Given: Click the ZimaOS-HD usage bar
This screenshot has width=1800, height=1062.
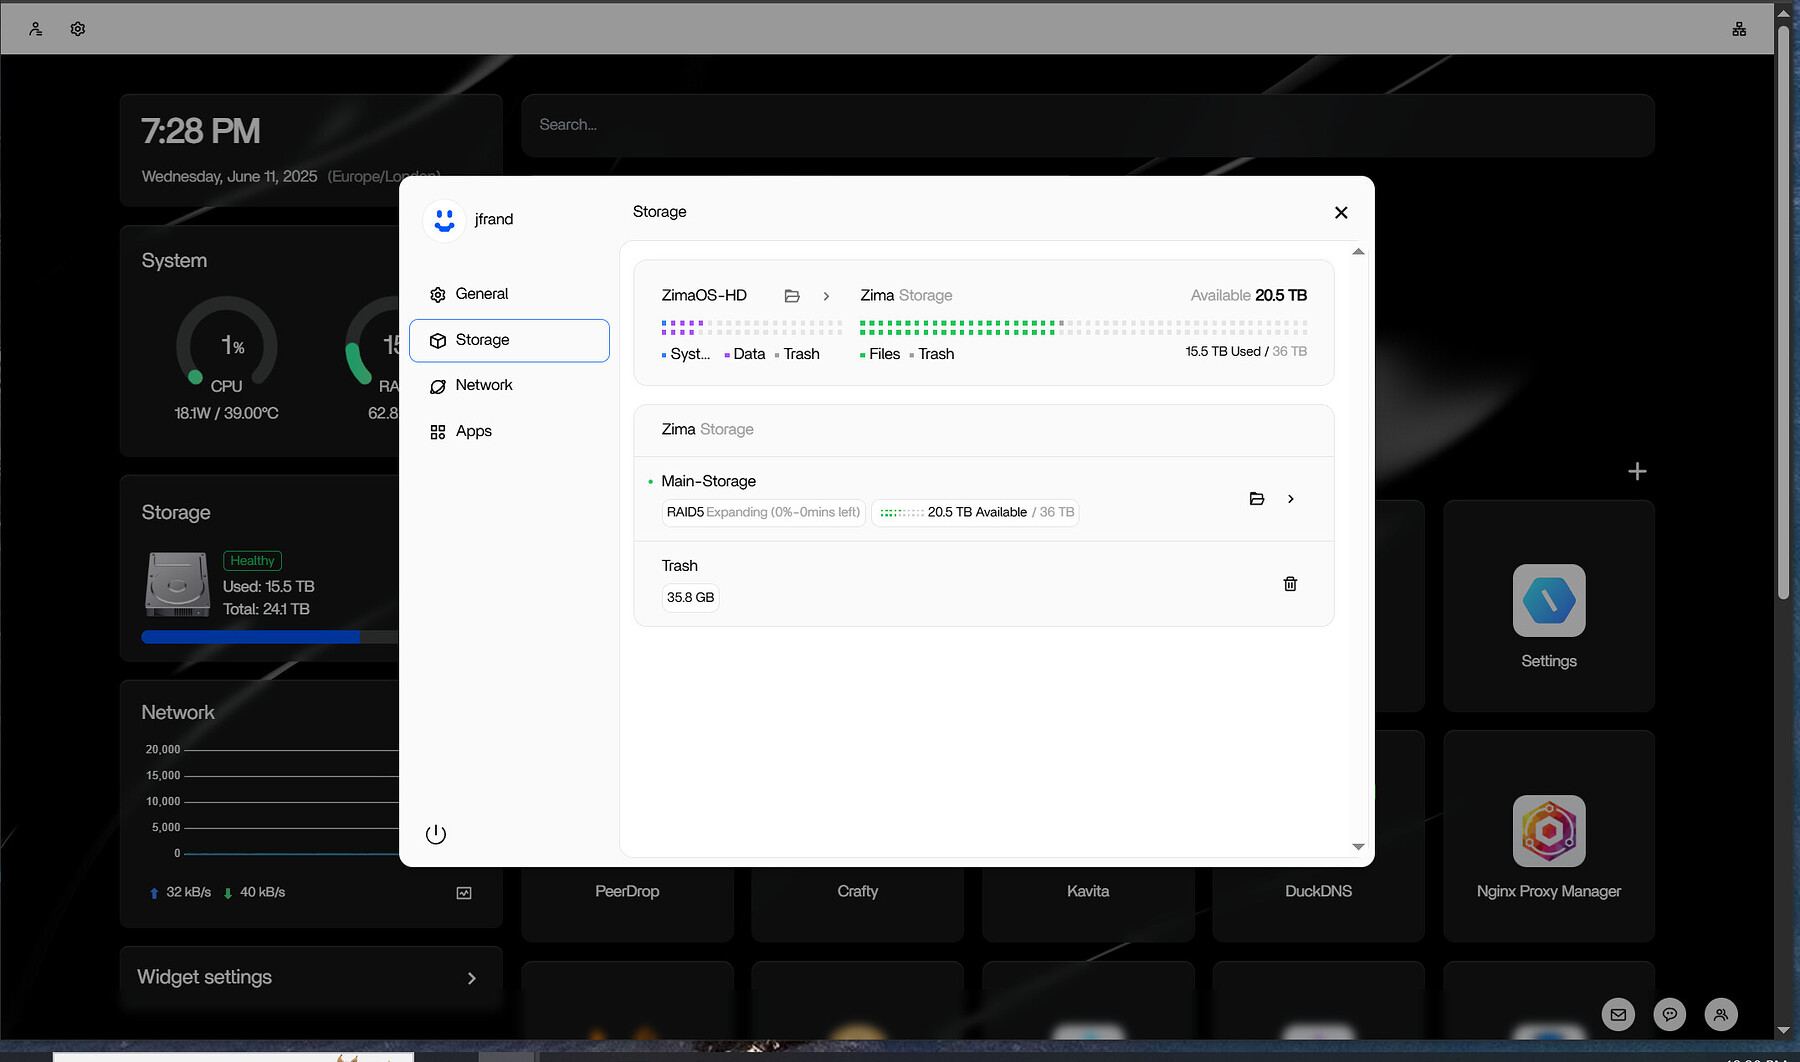Looking at the screenshot, I should point(751,328).
